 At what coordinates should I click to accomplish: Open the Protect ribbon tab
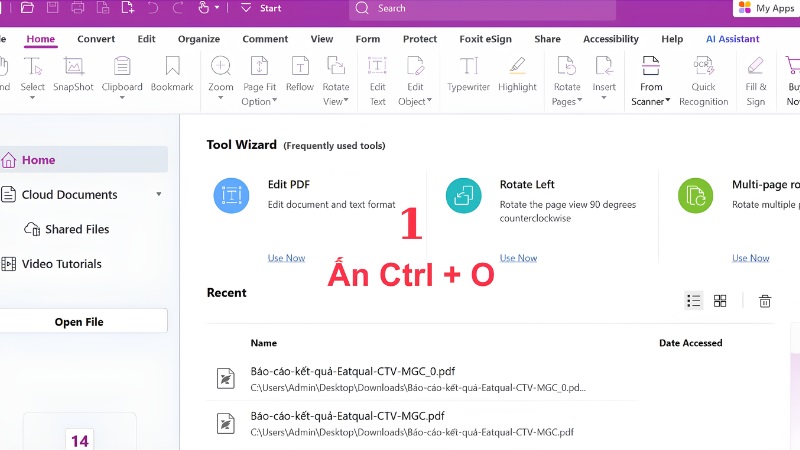[420, 39]
